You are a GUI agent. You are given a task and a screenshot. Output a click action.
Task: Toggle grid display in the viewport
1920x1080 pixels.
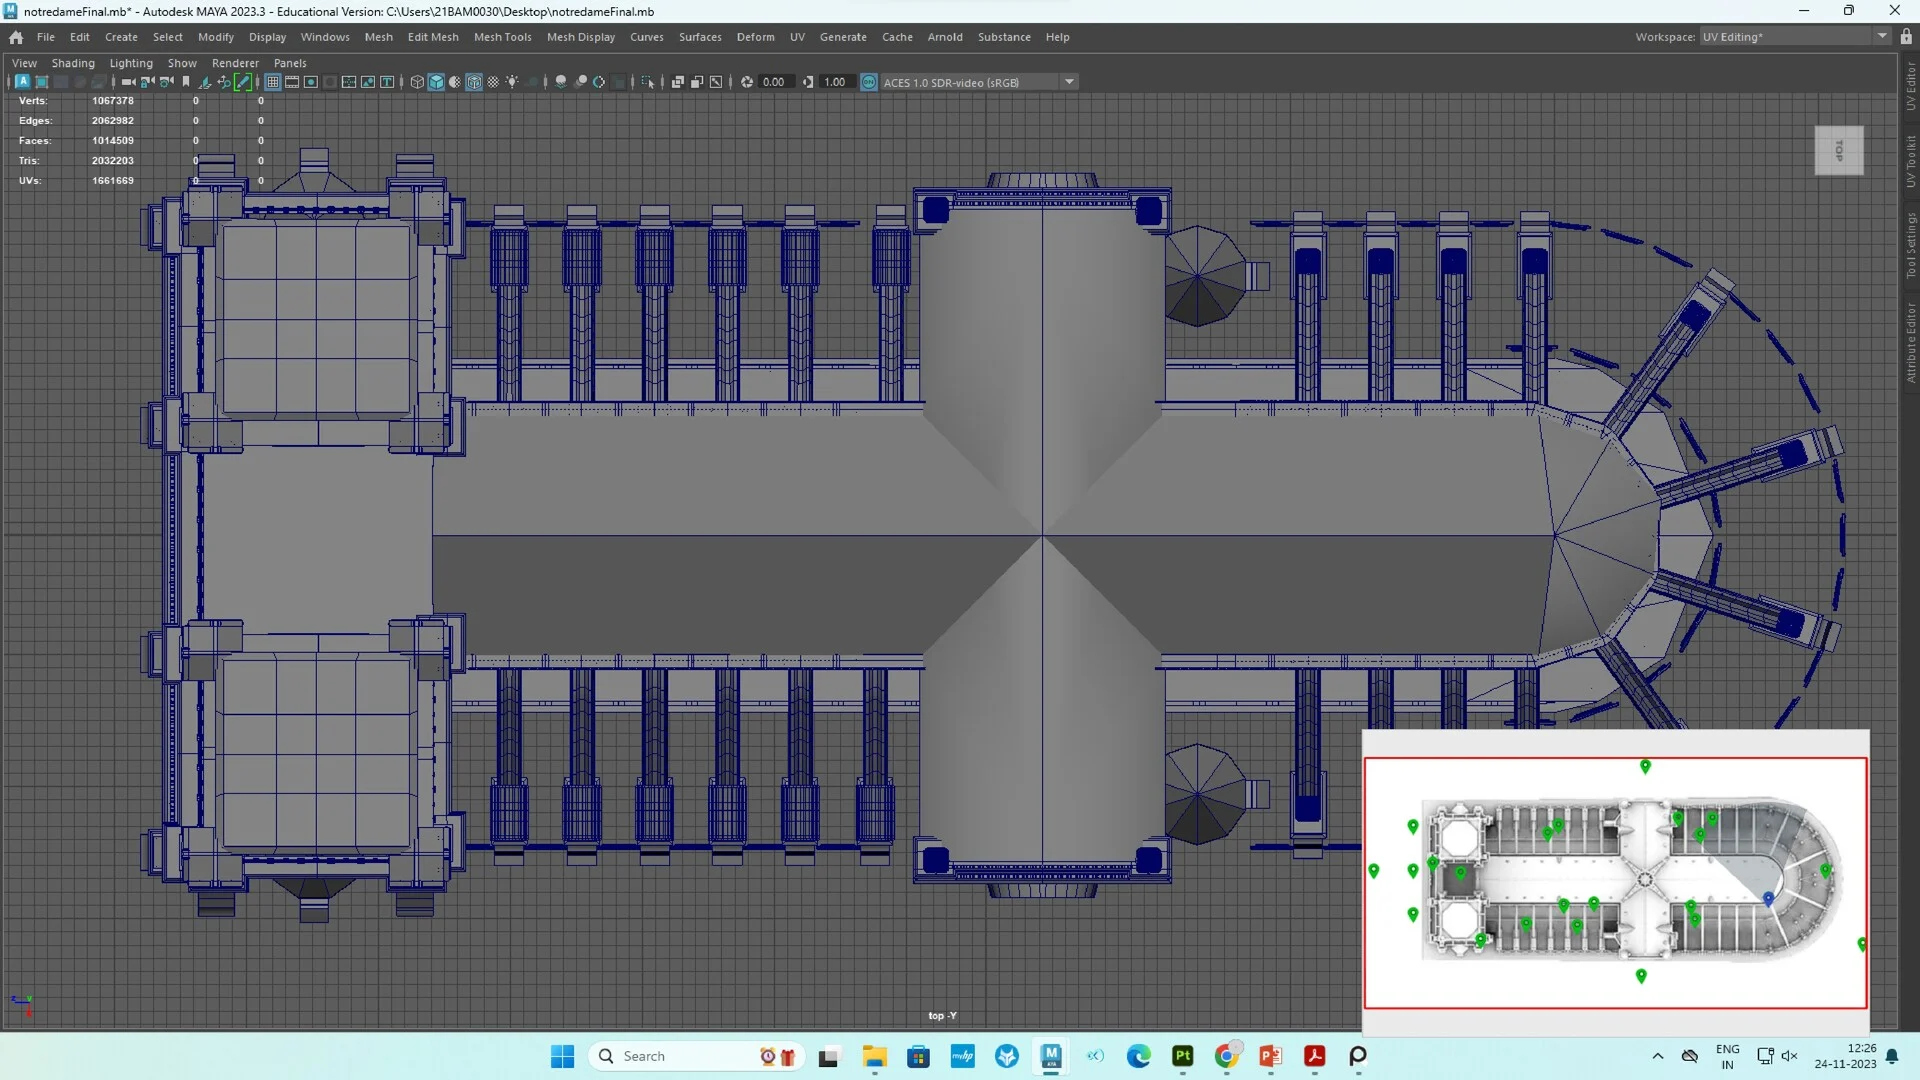(x=272, y=82)
